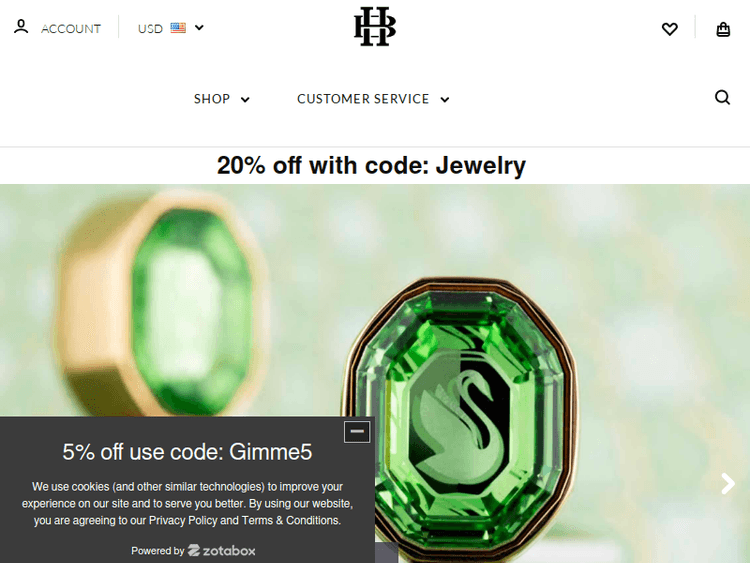Screen dimensions: 750x563
Task: Click the US flag currency icon
Action: pos(178,28)
